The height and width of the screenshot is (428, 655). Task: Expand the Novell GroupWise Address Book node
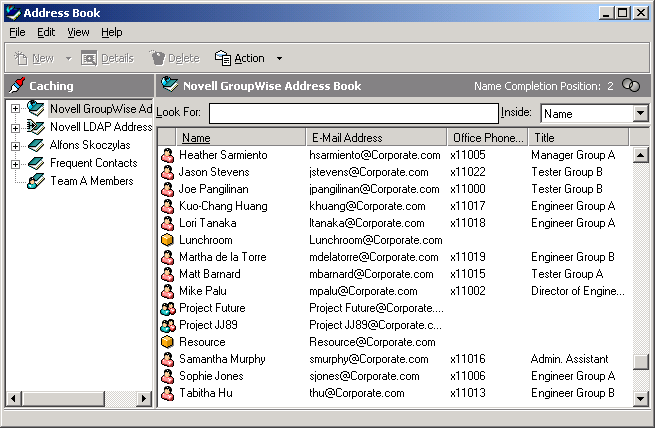coord(15,109)
